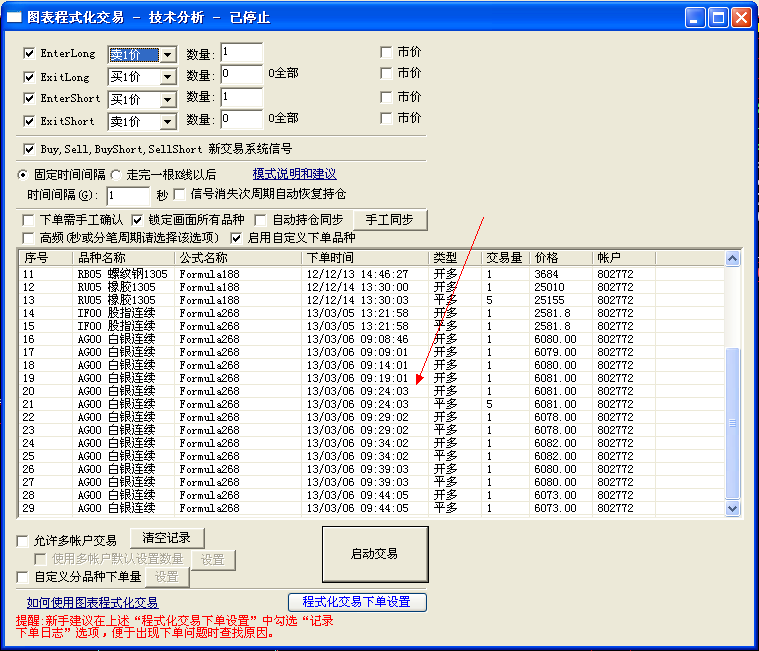This screenshot has height=651, width=759.
Task: Open the 模式说明和建议 link
Action: (x=294, y=174)
